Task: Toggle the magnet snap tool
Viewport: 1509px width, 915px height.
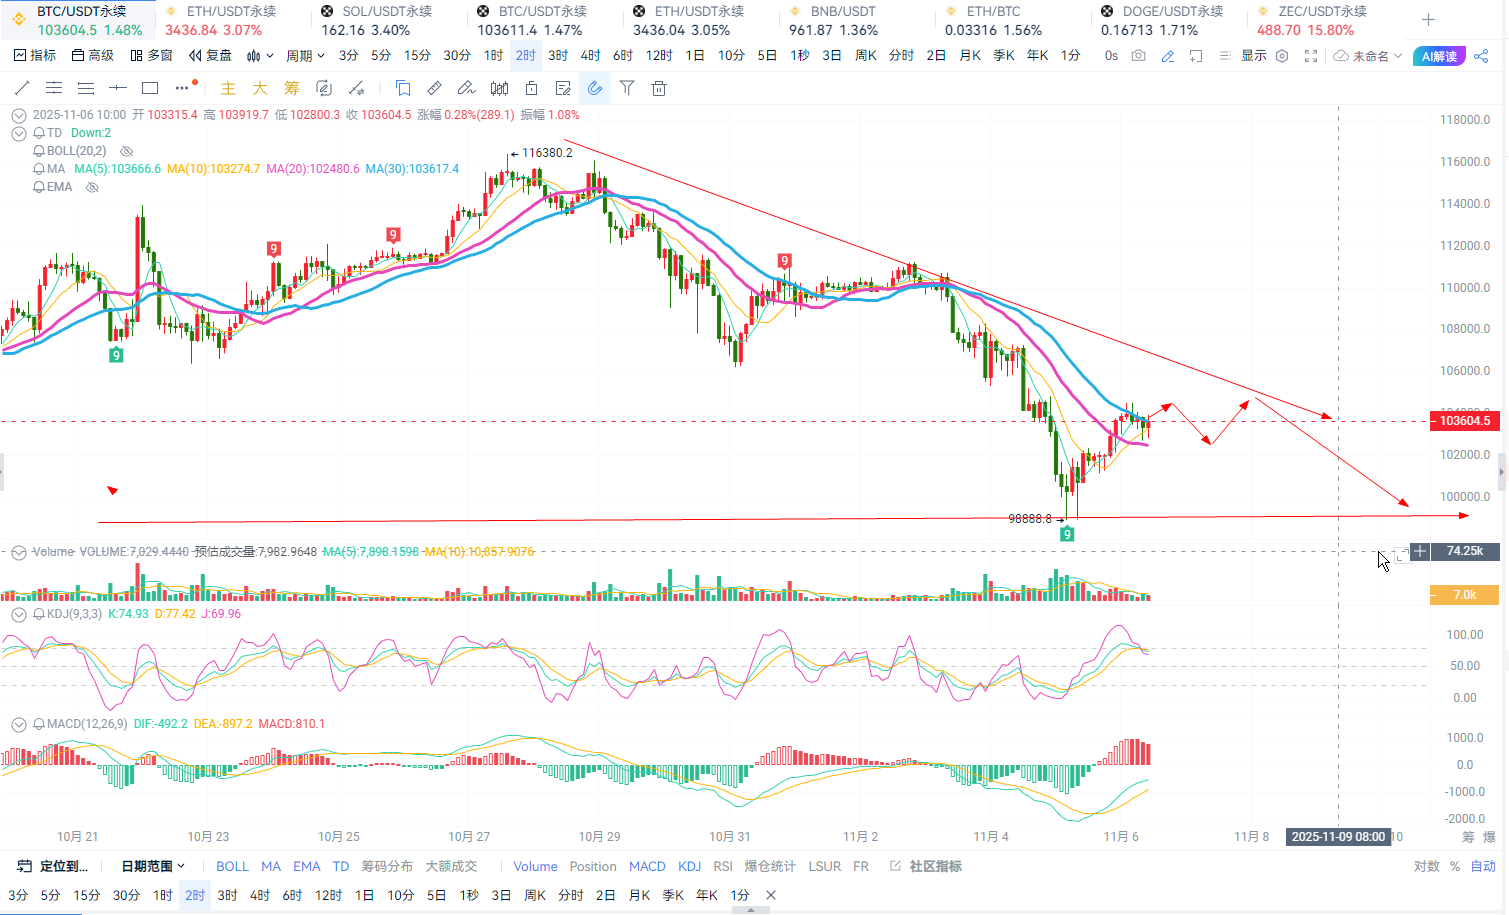Action: click(595, 88)
